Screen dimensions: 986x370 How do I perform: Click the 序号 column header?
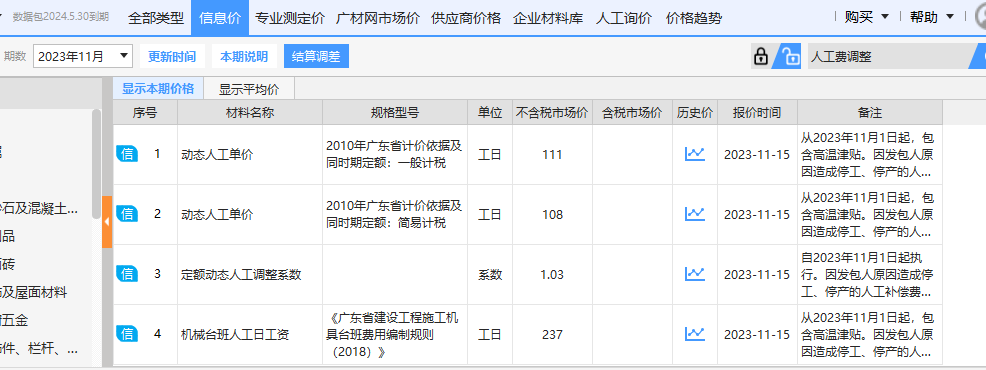coord(145,113)
